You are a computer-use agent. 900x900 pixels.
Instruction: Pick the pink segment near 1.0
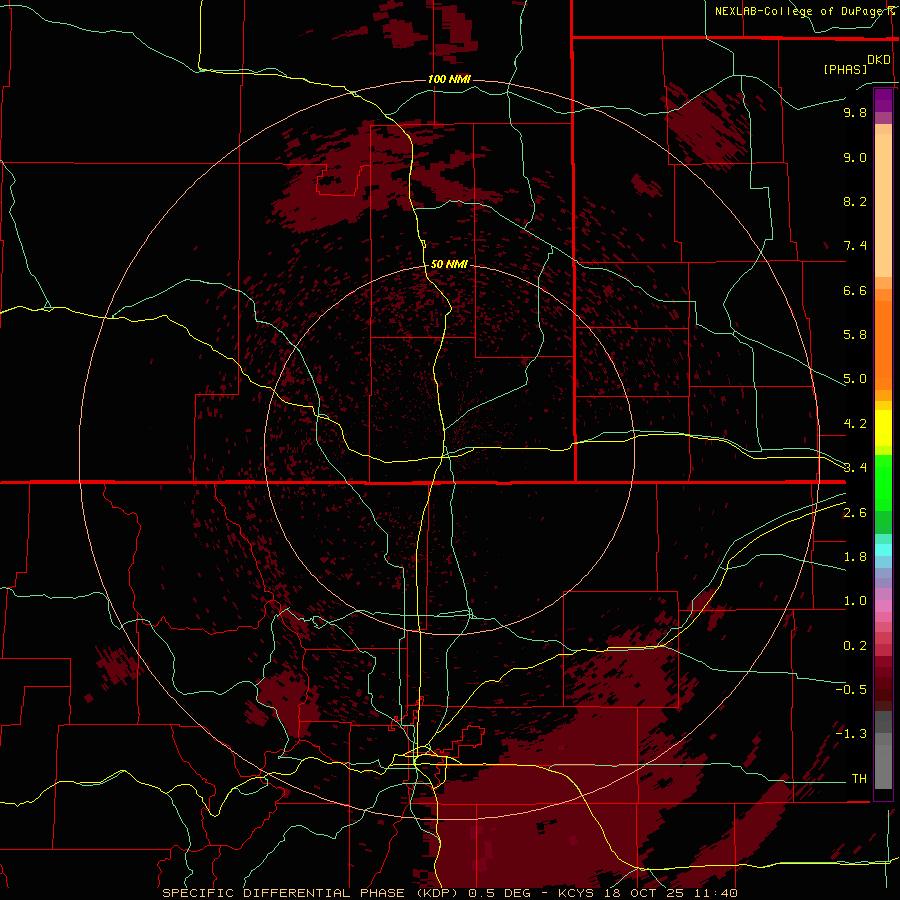(883, 606)
